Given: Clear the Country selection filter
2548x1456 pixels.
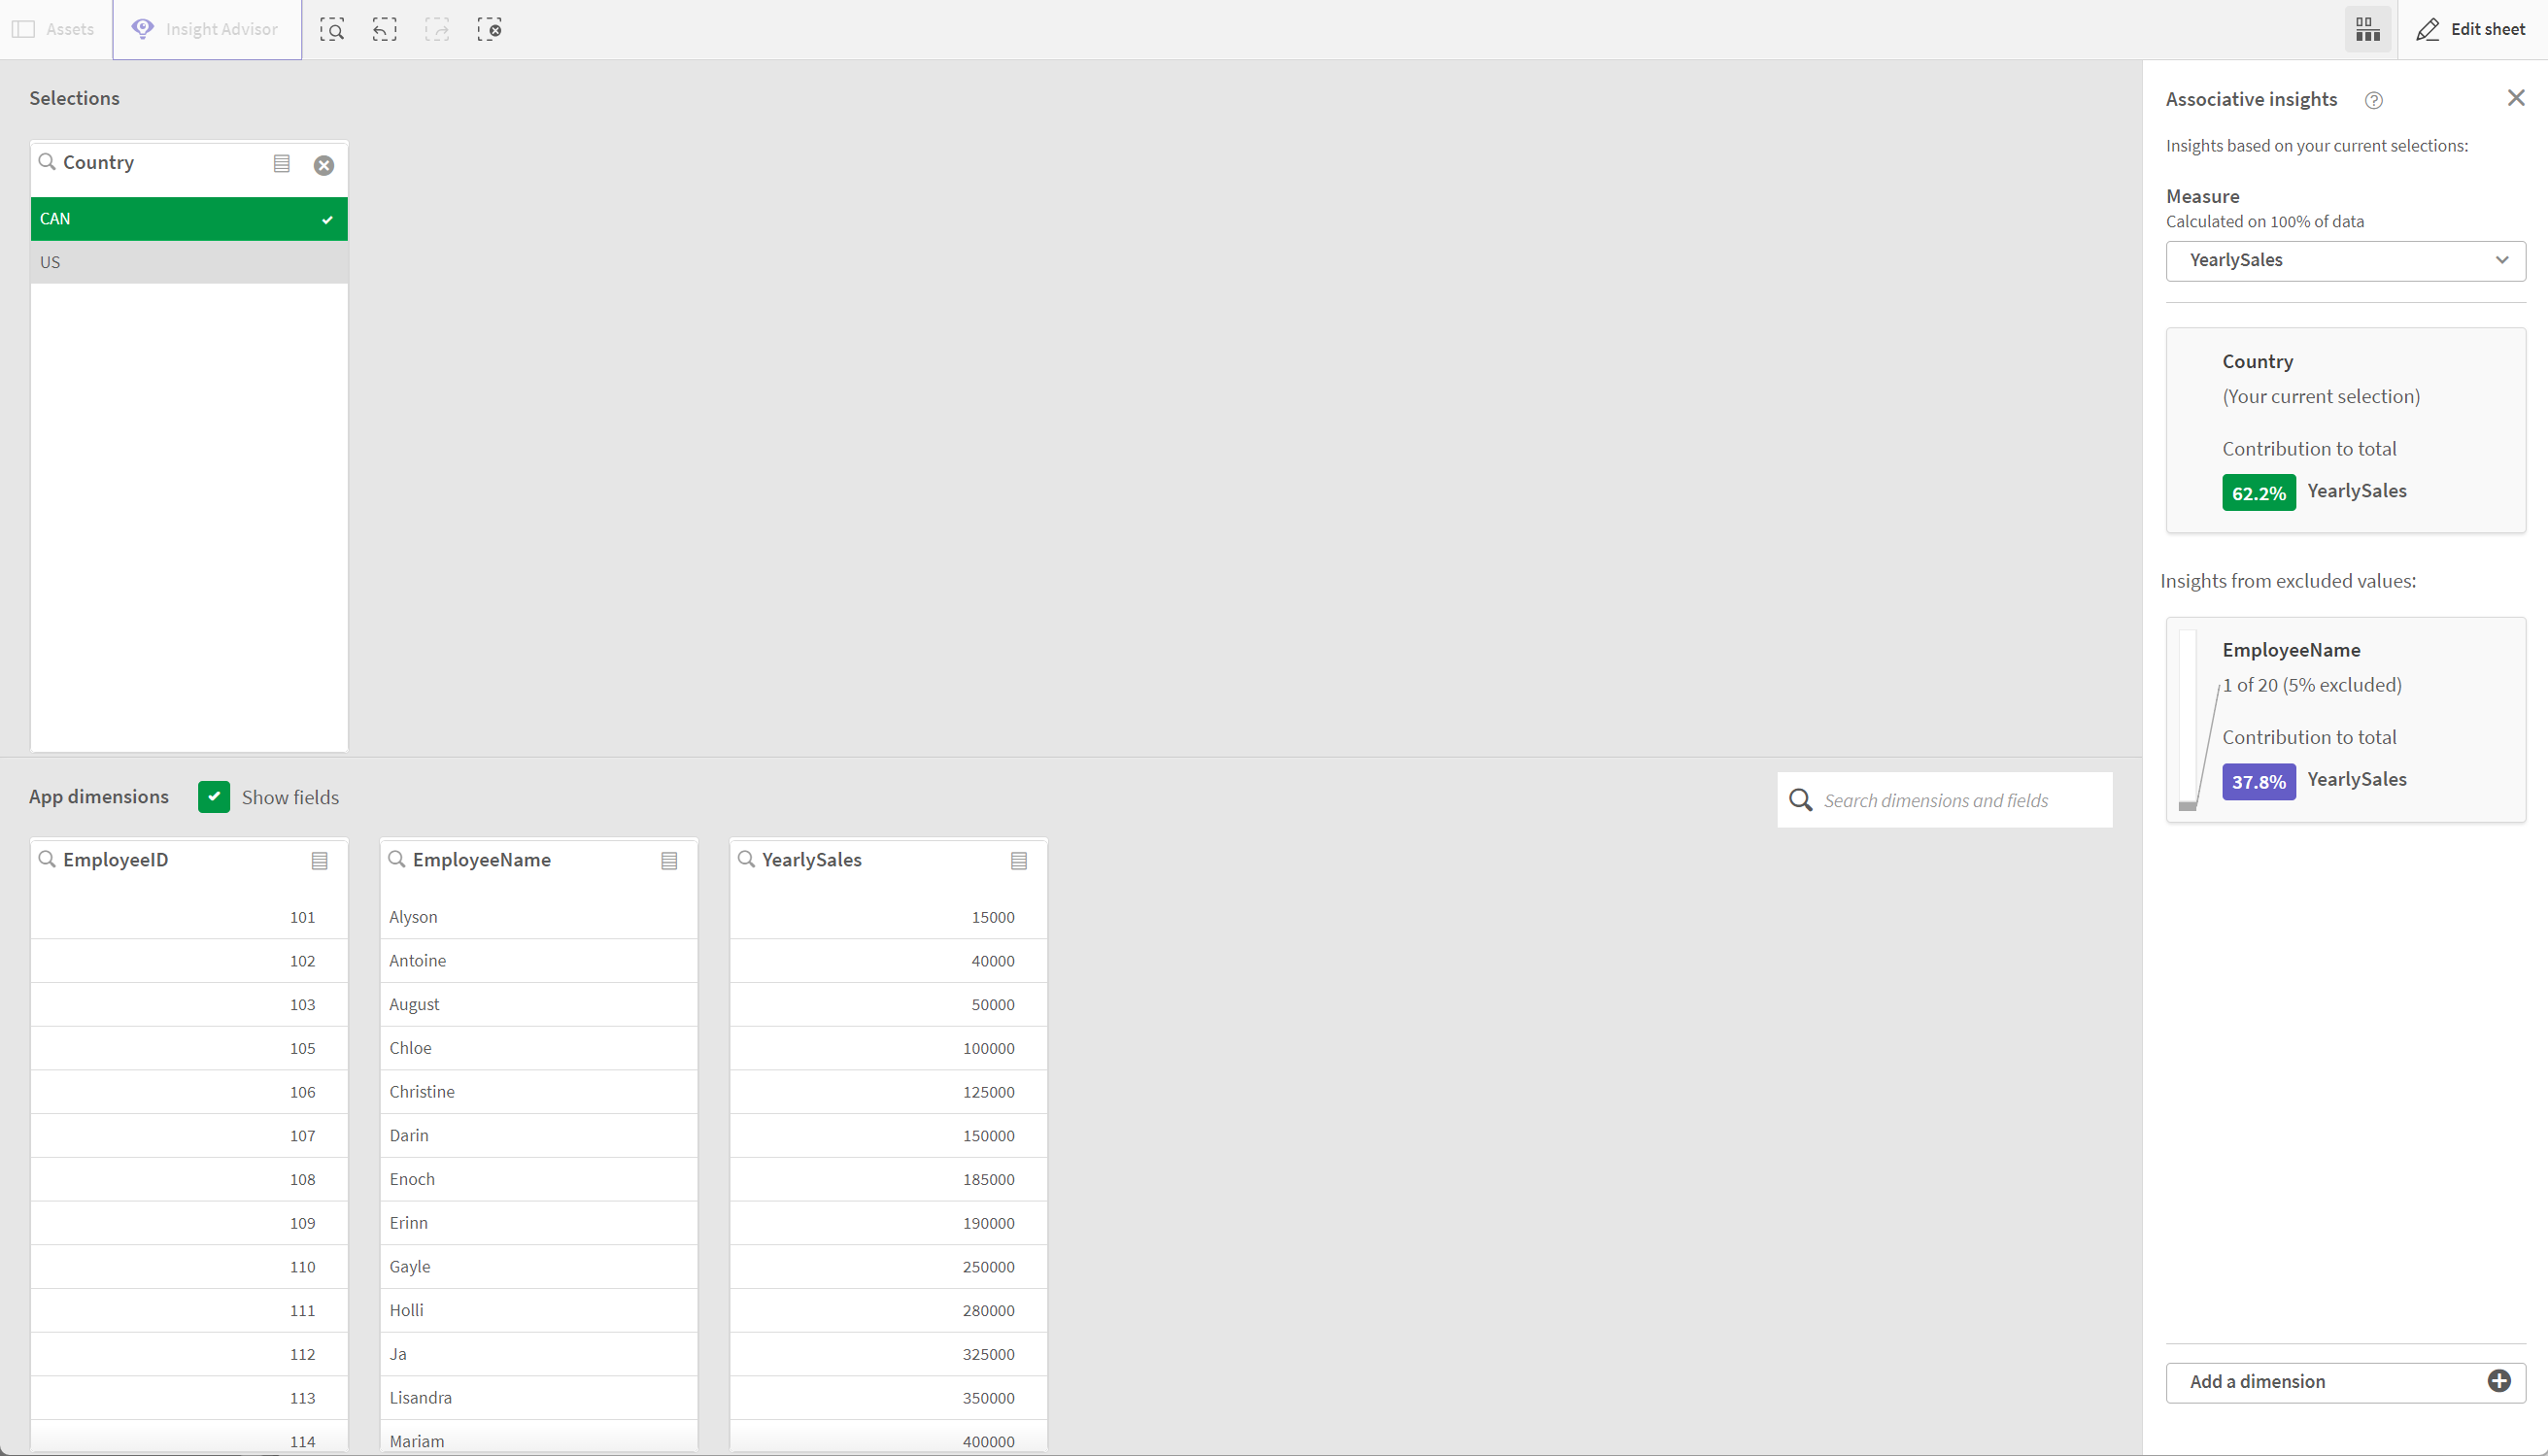Looking at the screenshot, I should pos(323,164).
